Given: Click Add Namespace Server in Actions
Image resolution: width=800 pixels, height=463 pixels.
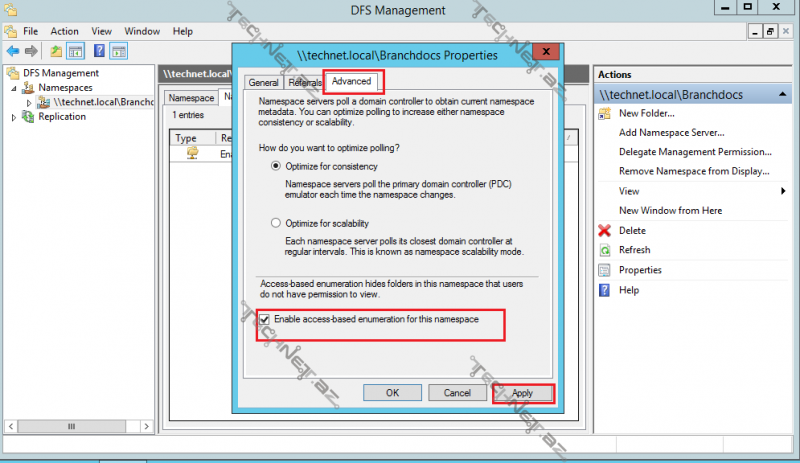Looking at the screenshot, I should point(671,132).
